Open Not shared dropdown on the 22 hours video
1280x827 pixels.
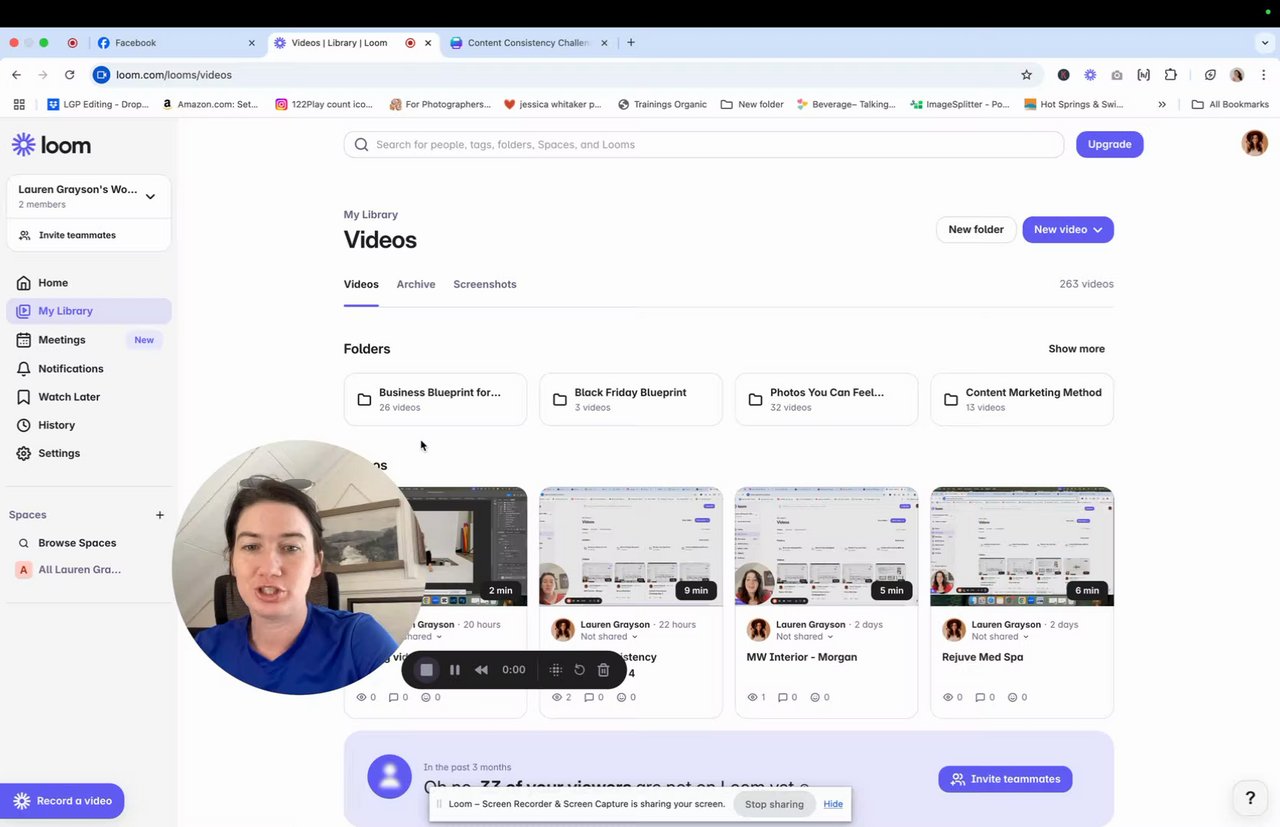tap(610, 637)
